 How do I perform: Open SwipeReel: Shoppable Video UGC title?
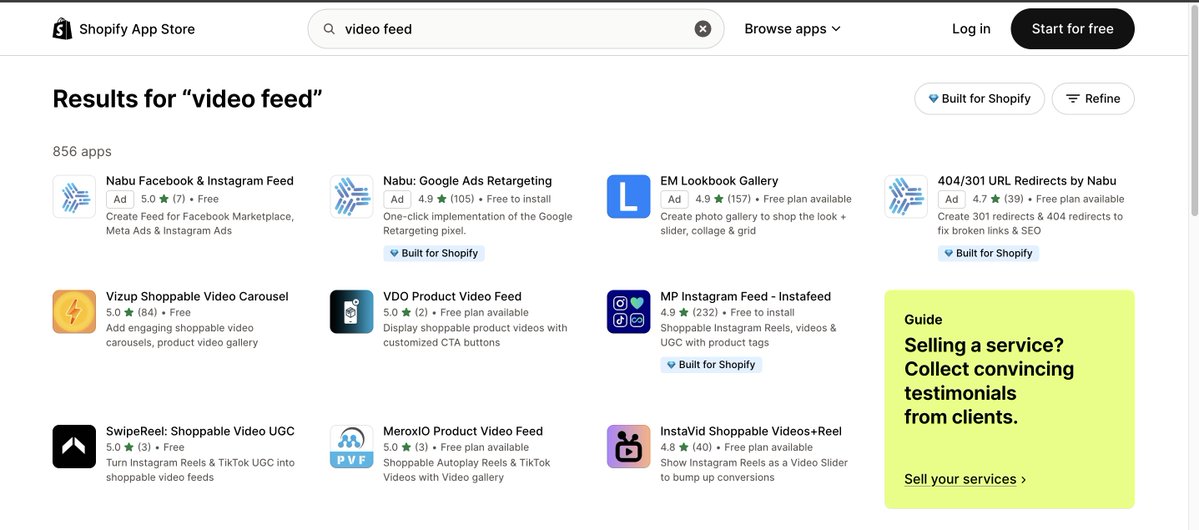[200, 431]
